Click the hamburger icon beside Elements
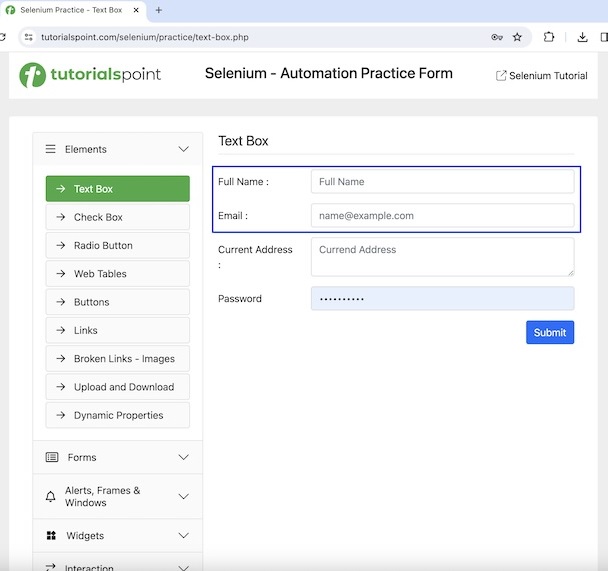The image size is (608, 571). coord(51,149)
